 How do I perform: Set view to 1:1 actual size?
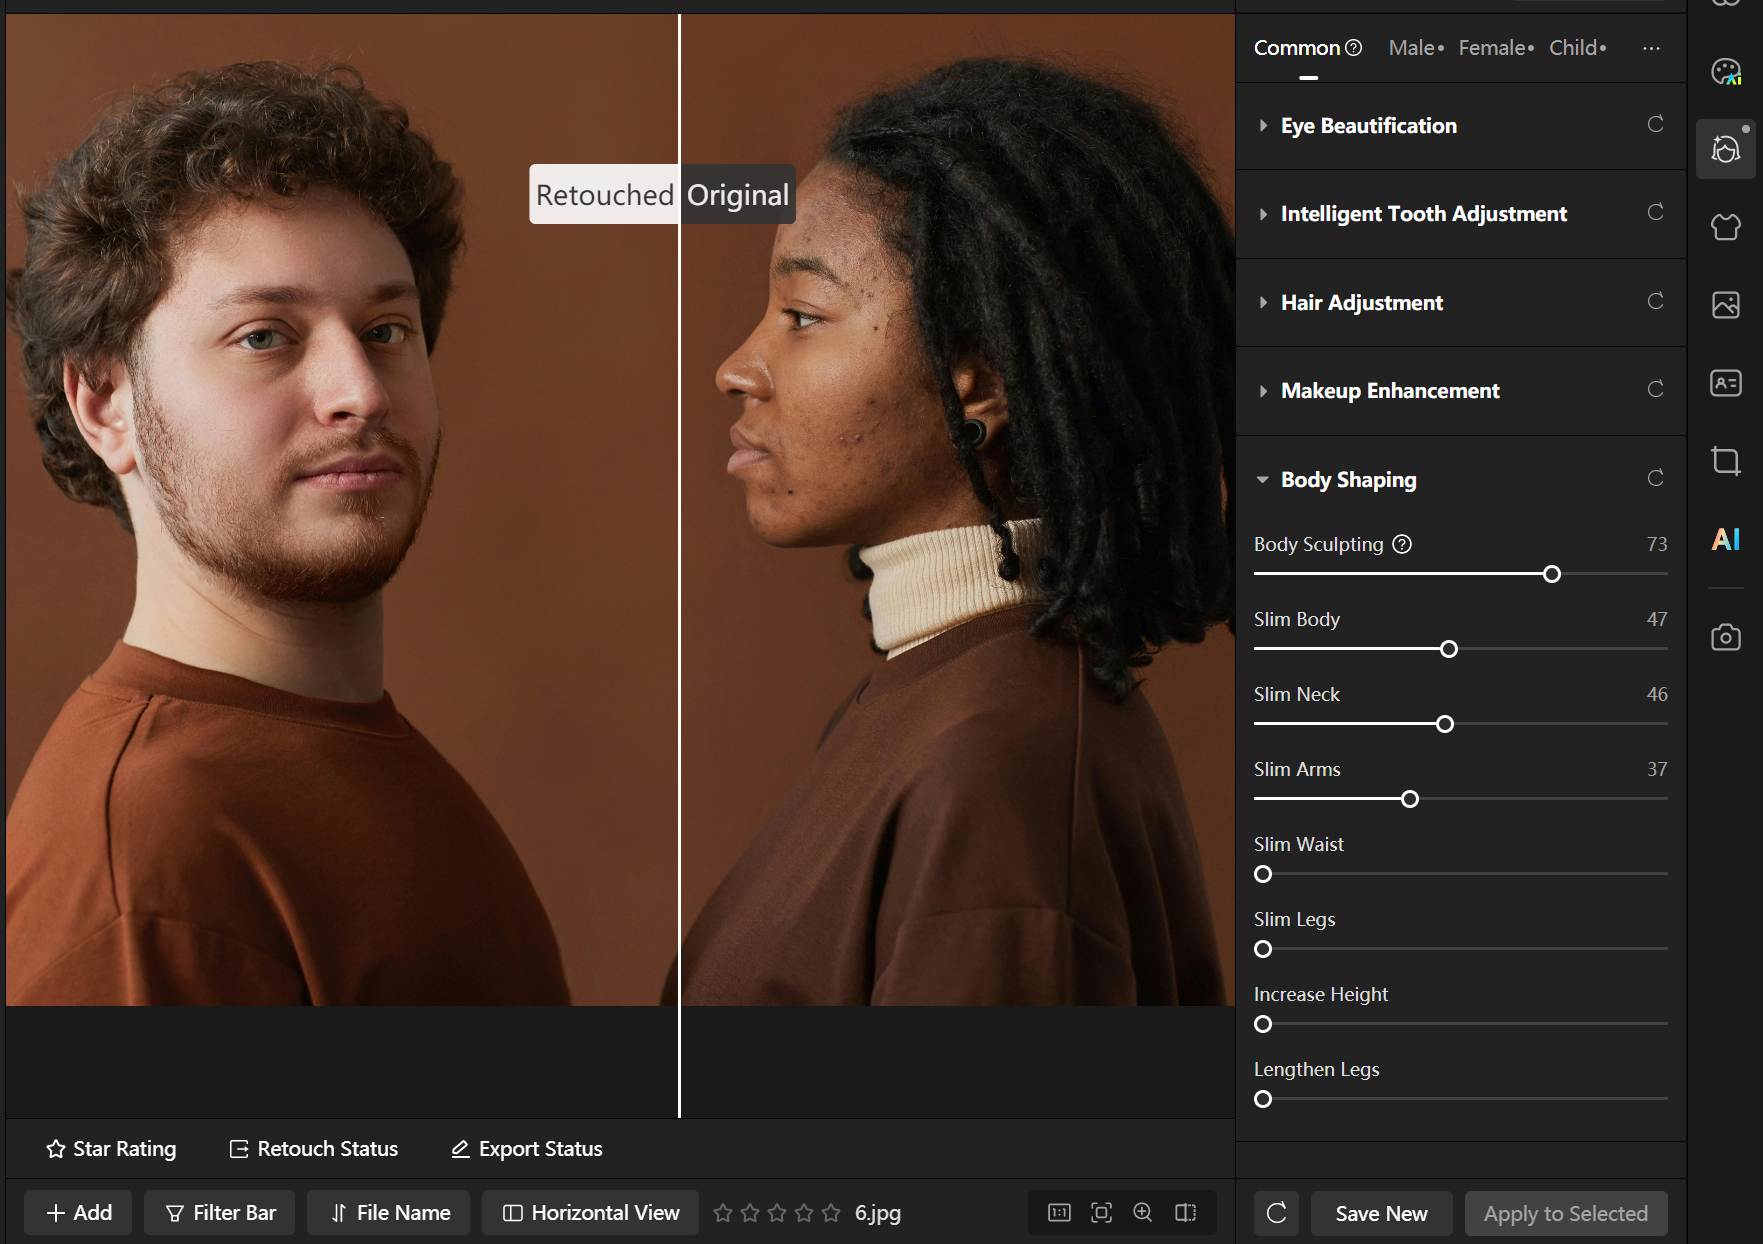pyautogui.click(x=1059, y=1212)
